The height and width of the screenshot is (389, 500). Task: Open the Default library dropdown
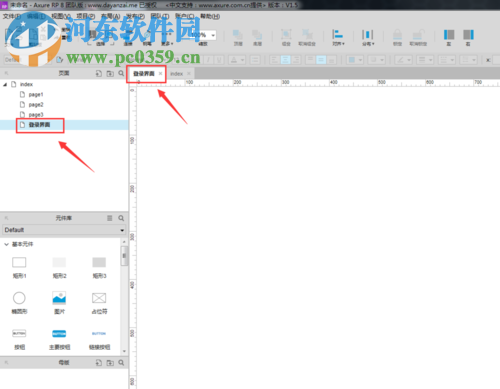(64, 230)
